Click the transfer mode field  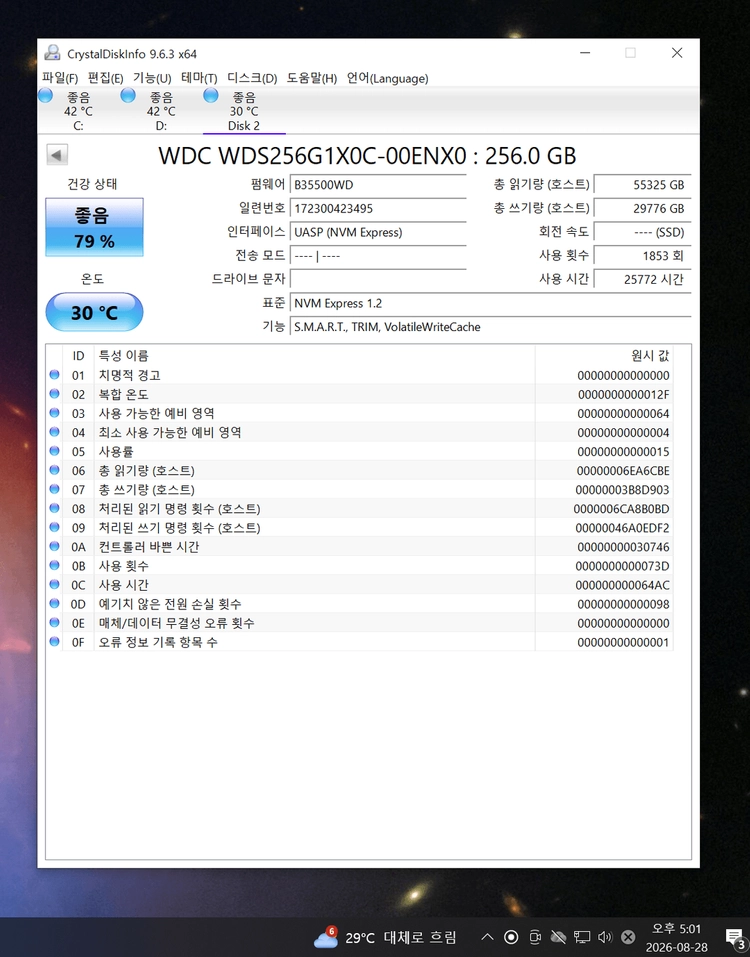coord(378,256)
